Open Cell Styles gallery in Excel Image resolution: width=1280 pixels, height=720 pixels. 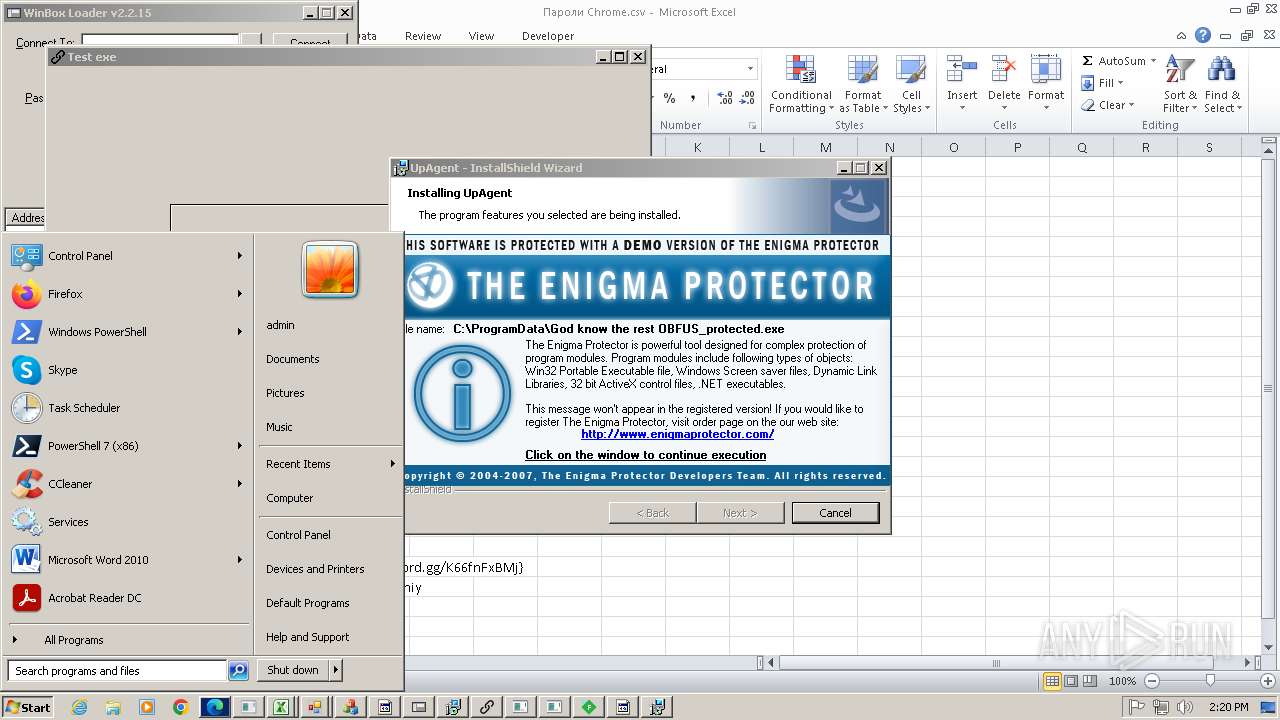click(x=911, y=84)
